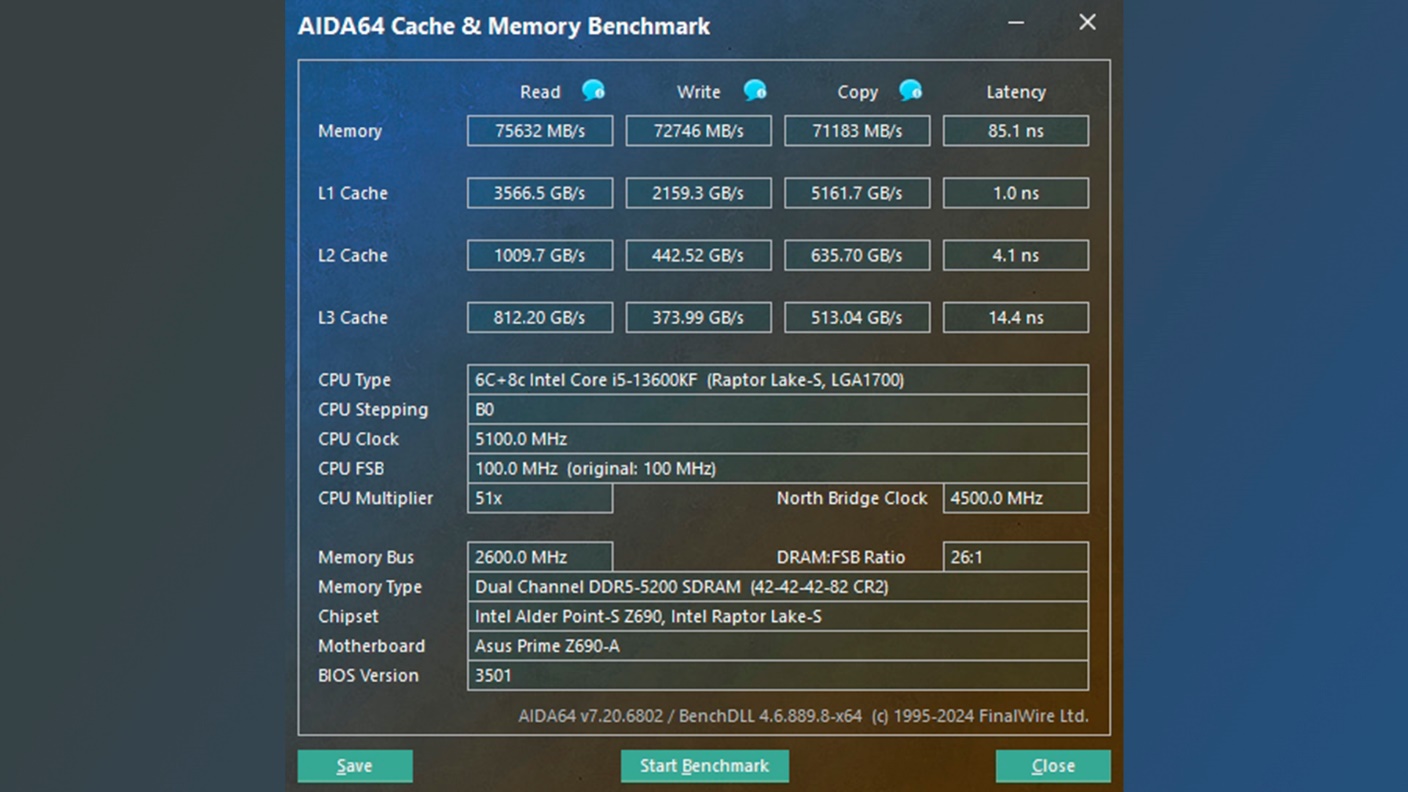This screenshot has width=1408, height=792.
Task: Close the window with the X icon
Action: 1087,22
